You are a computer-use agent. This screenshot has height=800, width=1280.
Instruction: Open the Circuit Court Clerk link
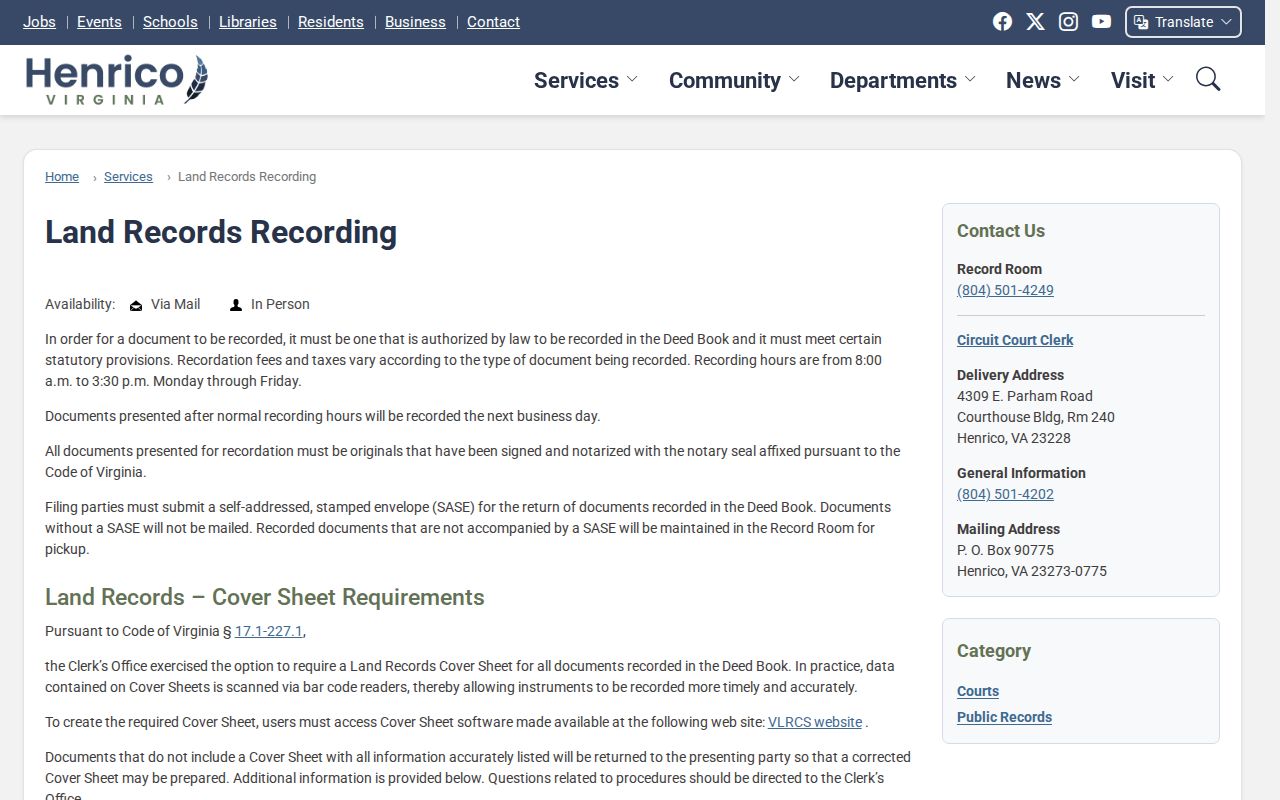click(x=1015, y=340)
